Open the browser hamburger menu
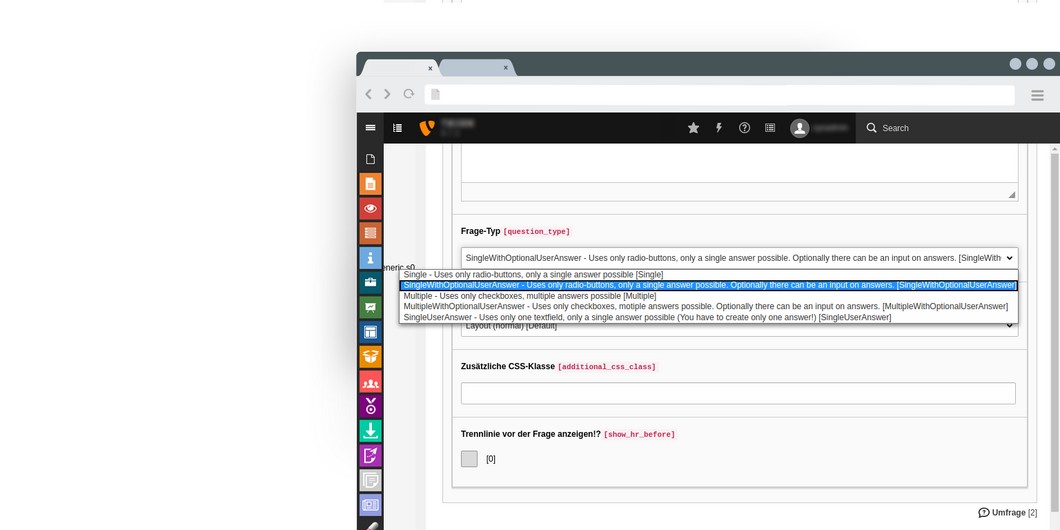This screenshot has height=530, width=1060. point(1038,95)
